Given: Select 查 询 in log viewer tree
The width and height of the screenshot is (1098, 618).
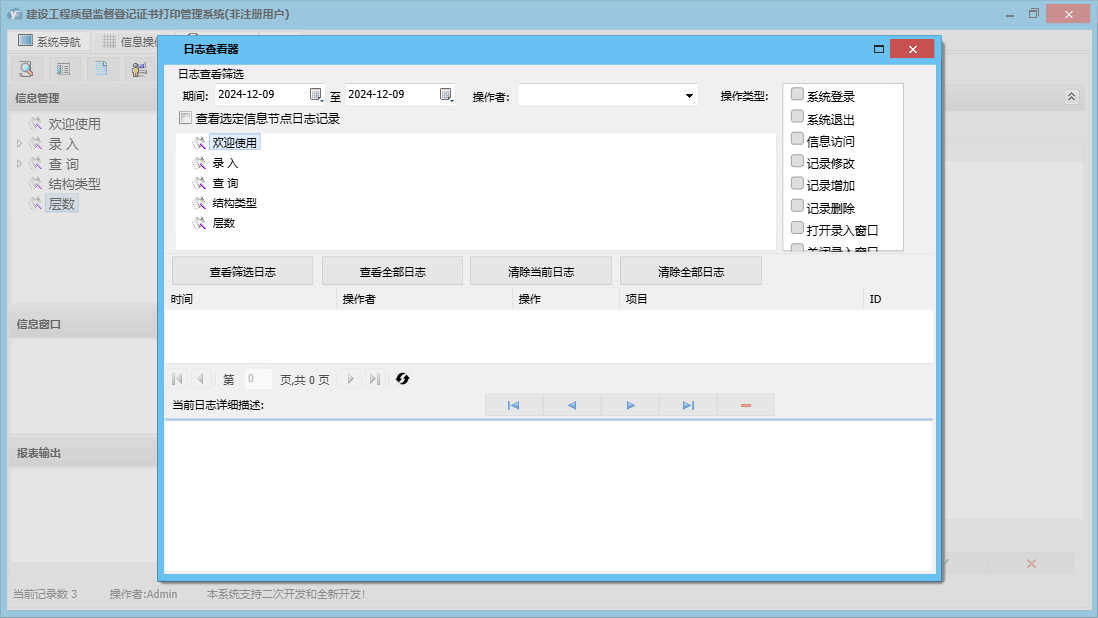Looking at the screenshot, I should (x=225, y=183).
